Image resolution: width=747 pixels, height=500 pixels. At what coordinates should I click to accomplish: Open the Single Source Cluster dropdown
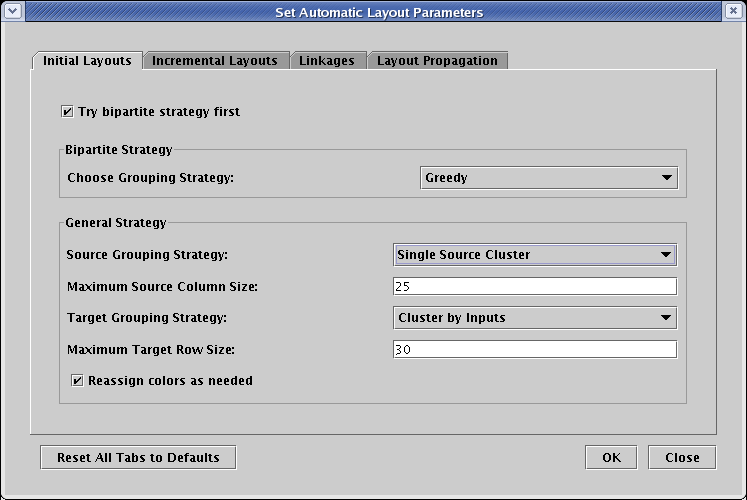[535, 254]
